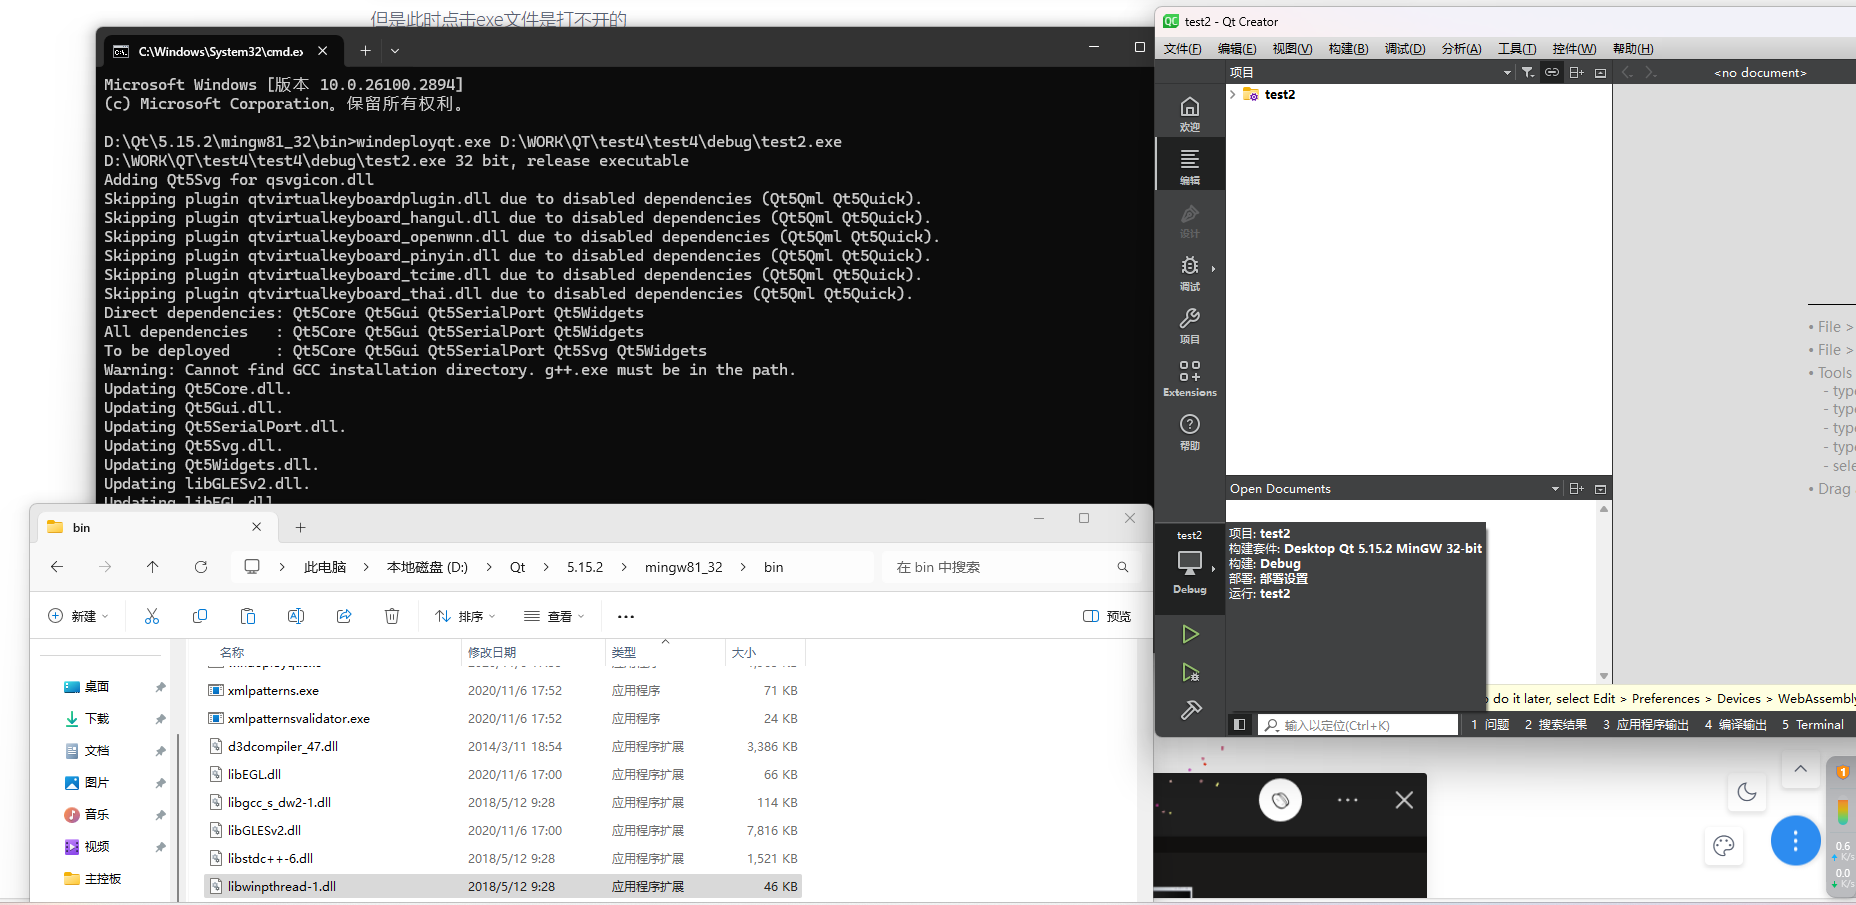The image size is (1856, 905).
Task: Close the Projects side panel view
Action: (1600, 72)
